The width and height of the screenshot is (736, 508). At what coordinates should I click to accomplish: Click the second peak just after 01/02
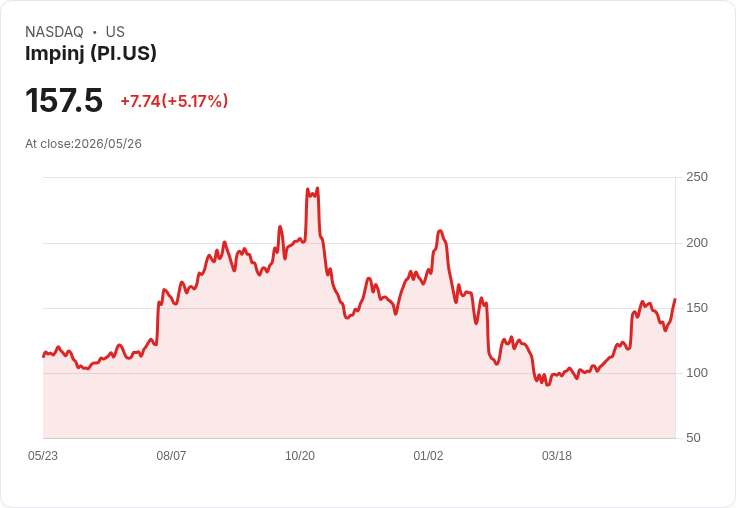point(440,231)
